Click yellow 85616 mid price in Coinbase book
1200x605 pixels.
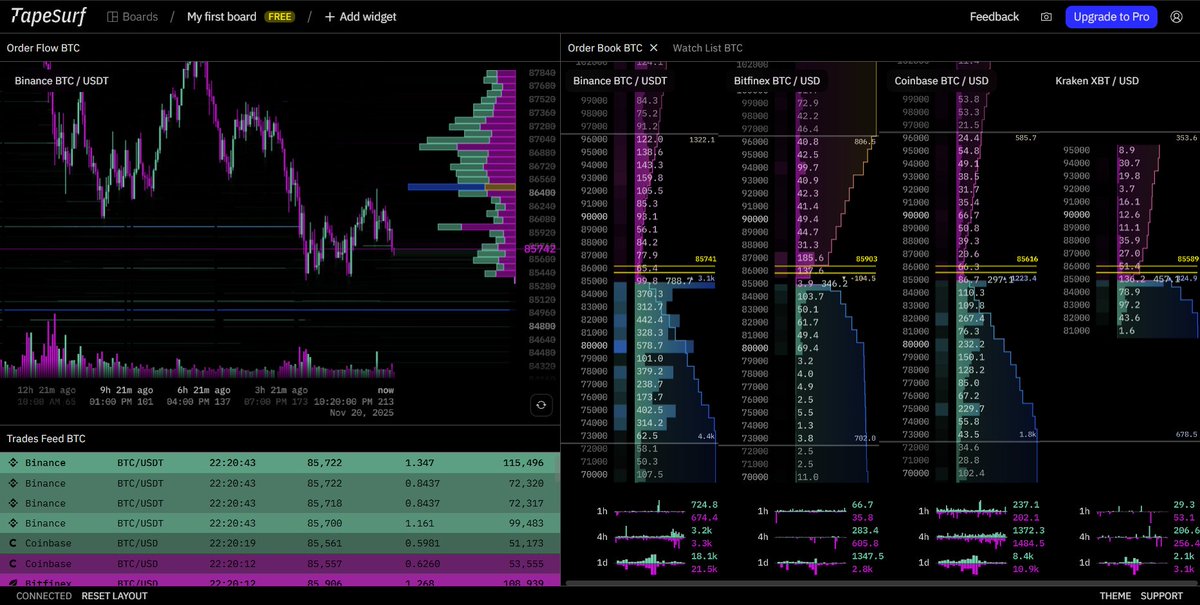(1028, 258)
